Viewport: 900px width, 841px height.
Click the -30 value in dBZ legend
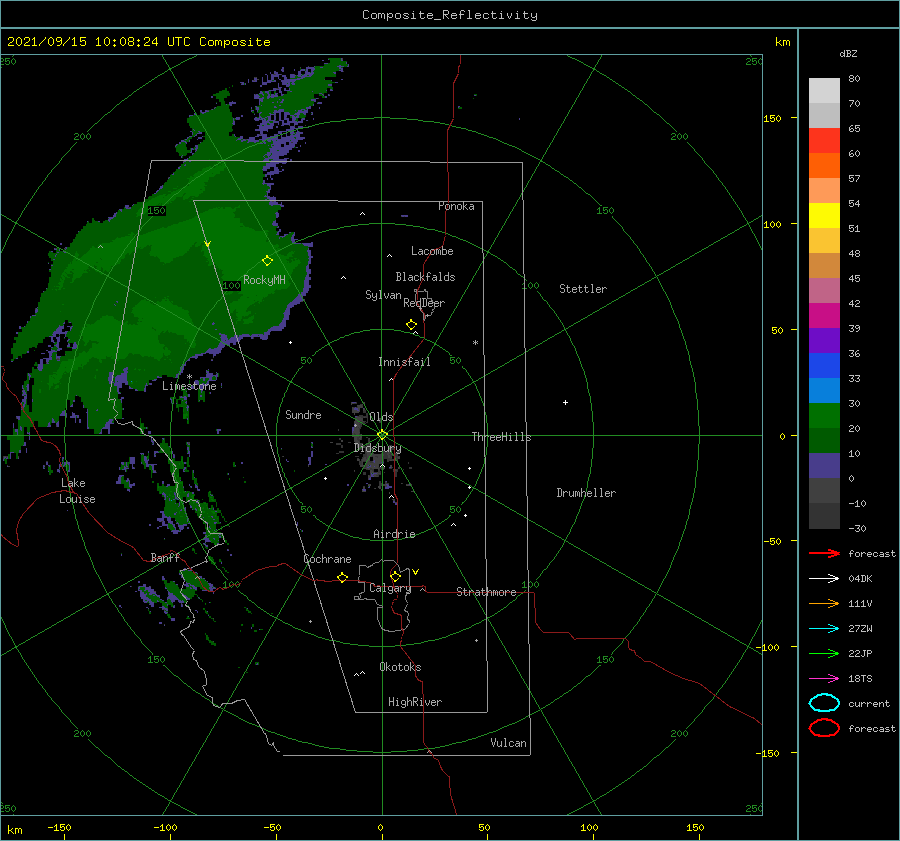(x=857, y=528)
